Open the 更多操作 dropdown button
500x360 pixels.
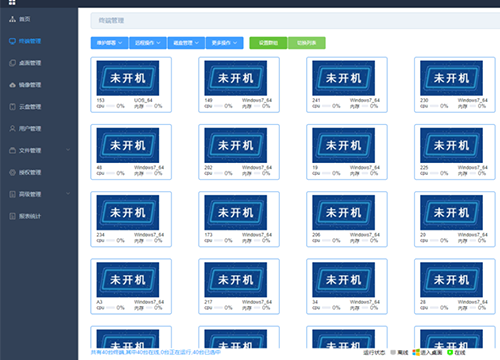(x=225, y=43)
